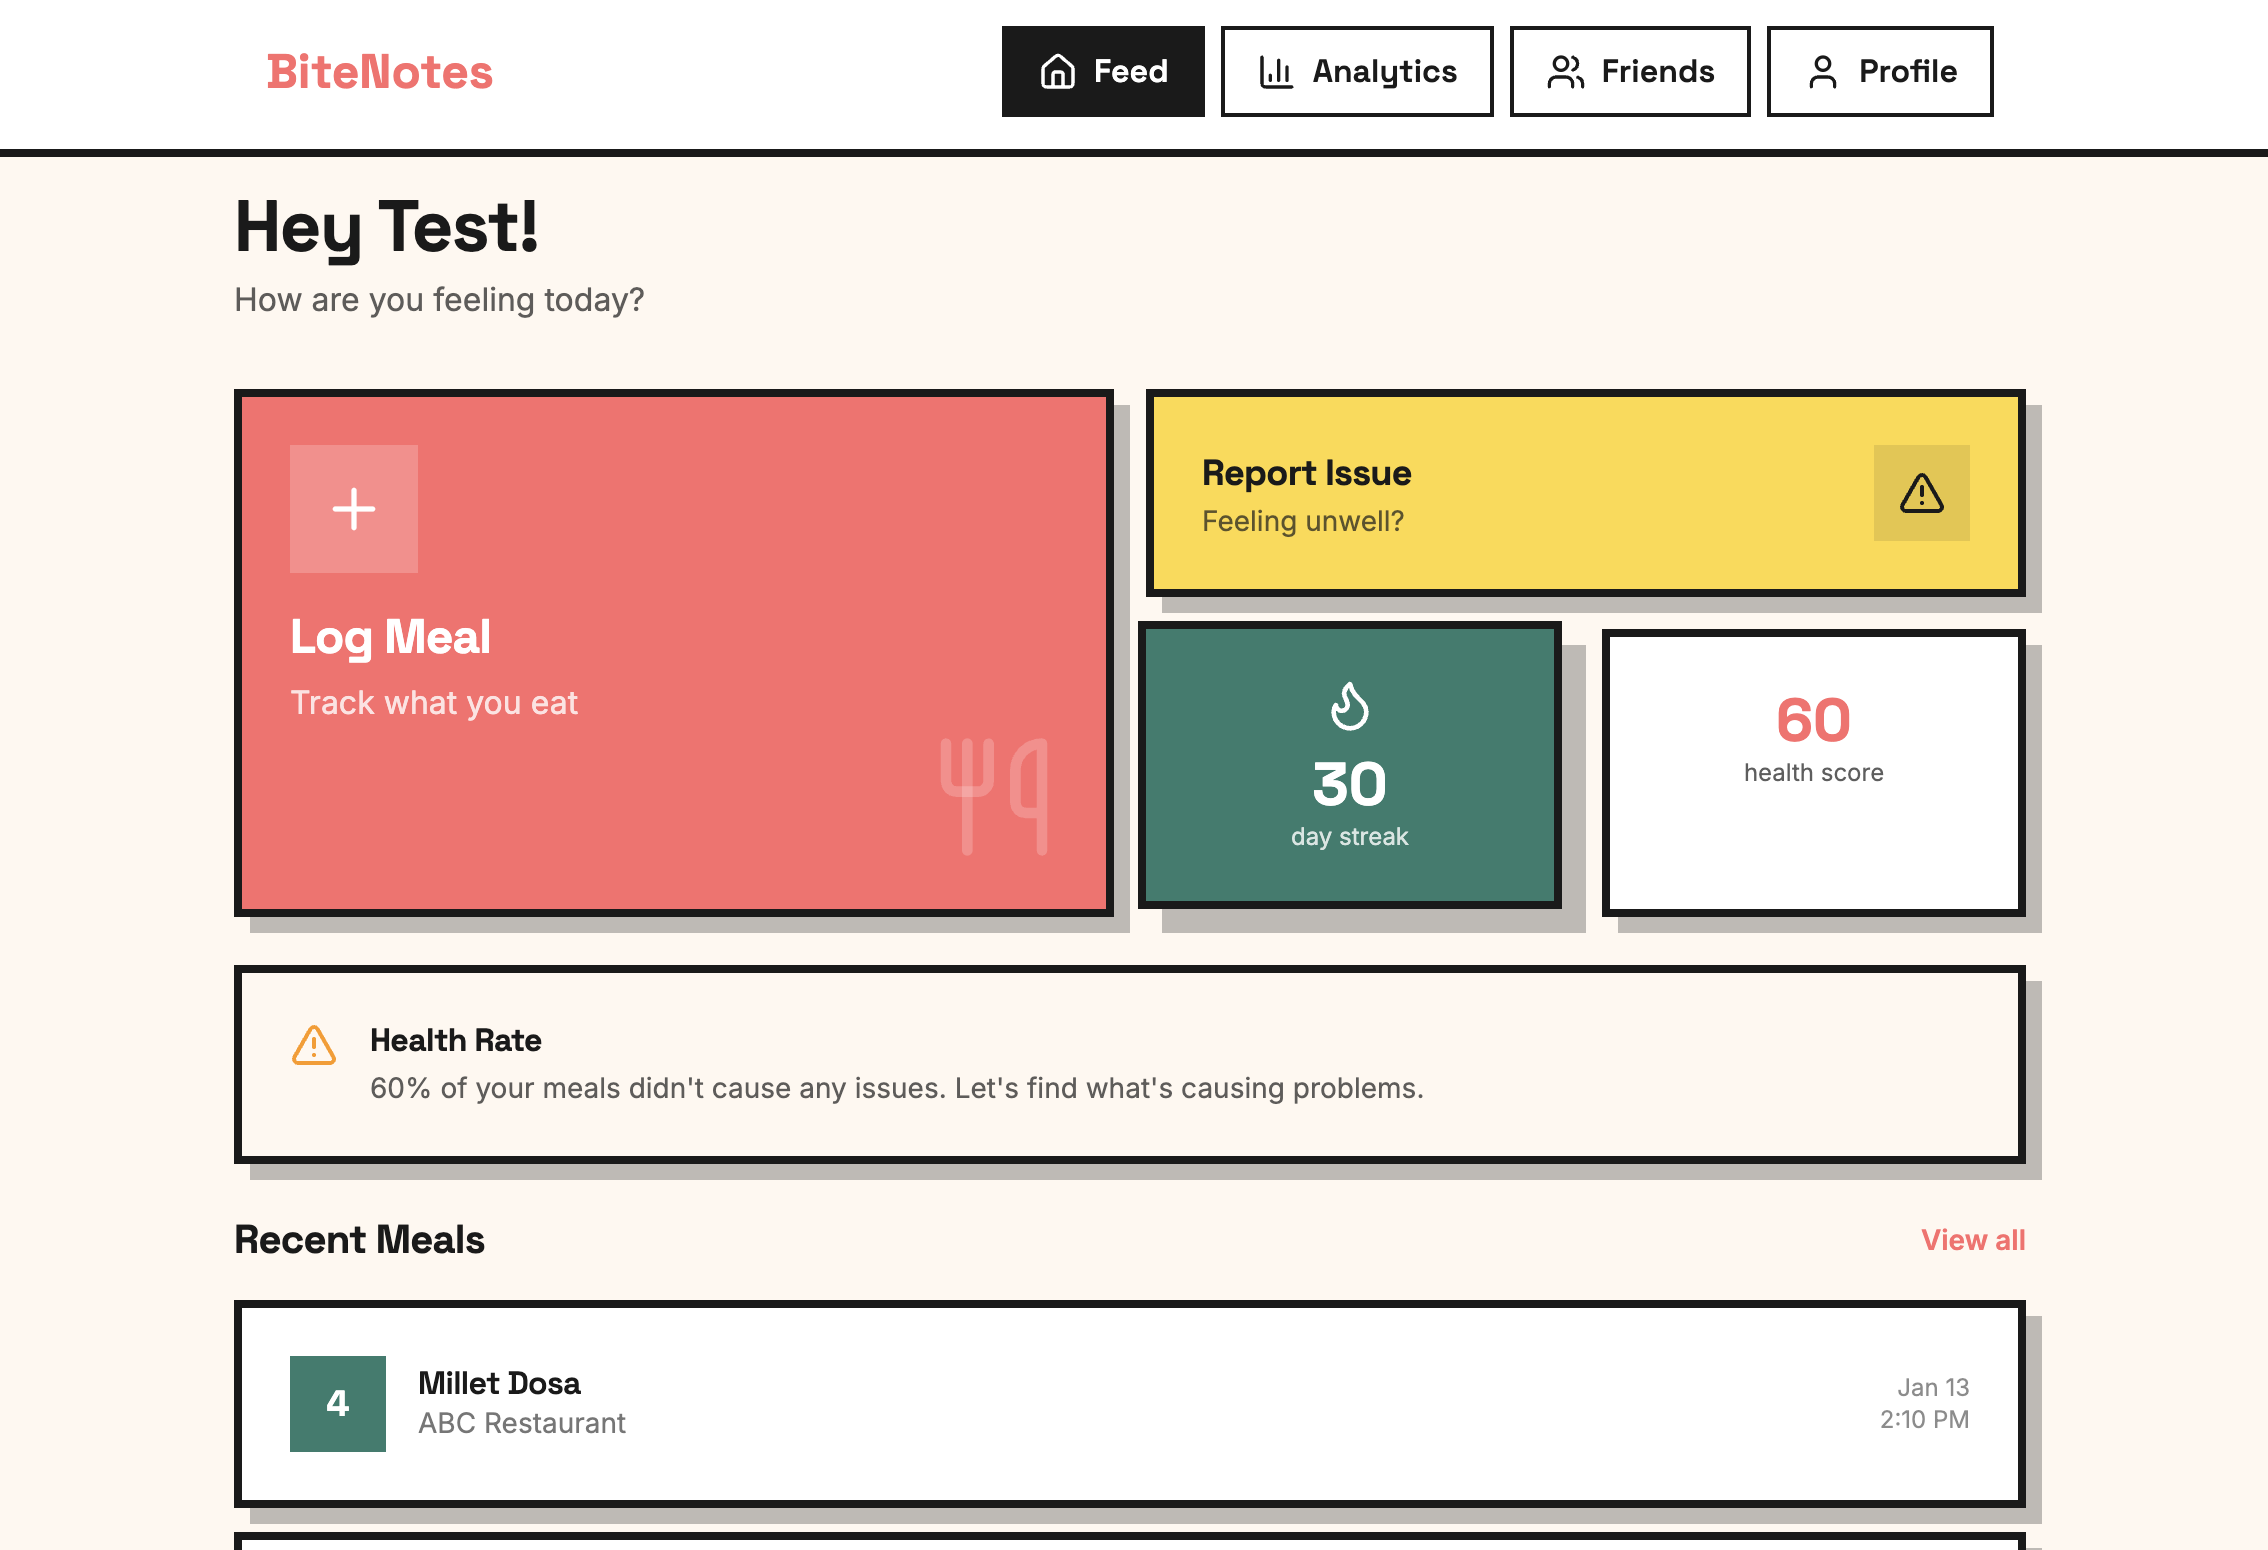2268x1550 pixels.
Task: Open the Millet Dosa meal entry
Action: coord(1130,1403)
